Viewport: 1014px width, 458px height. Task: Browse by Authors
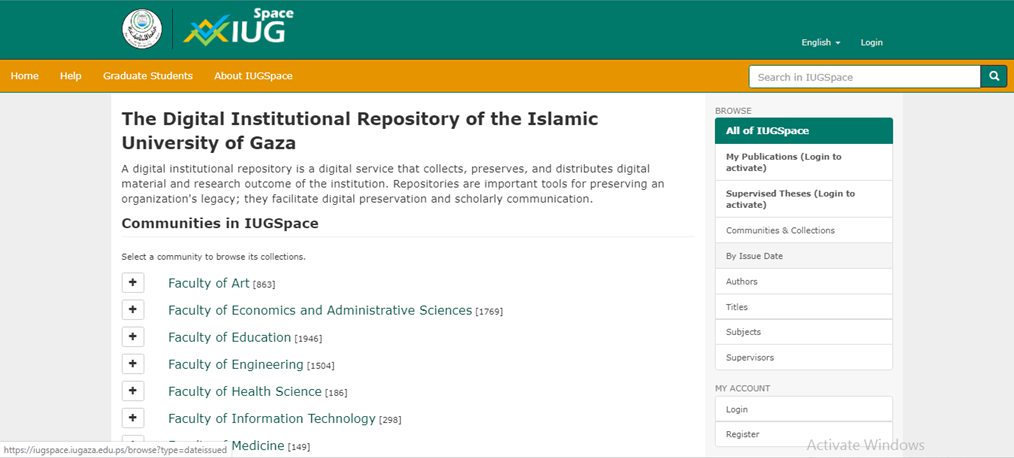[804, 281]
